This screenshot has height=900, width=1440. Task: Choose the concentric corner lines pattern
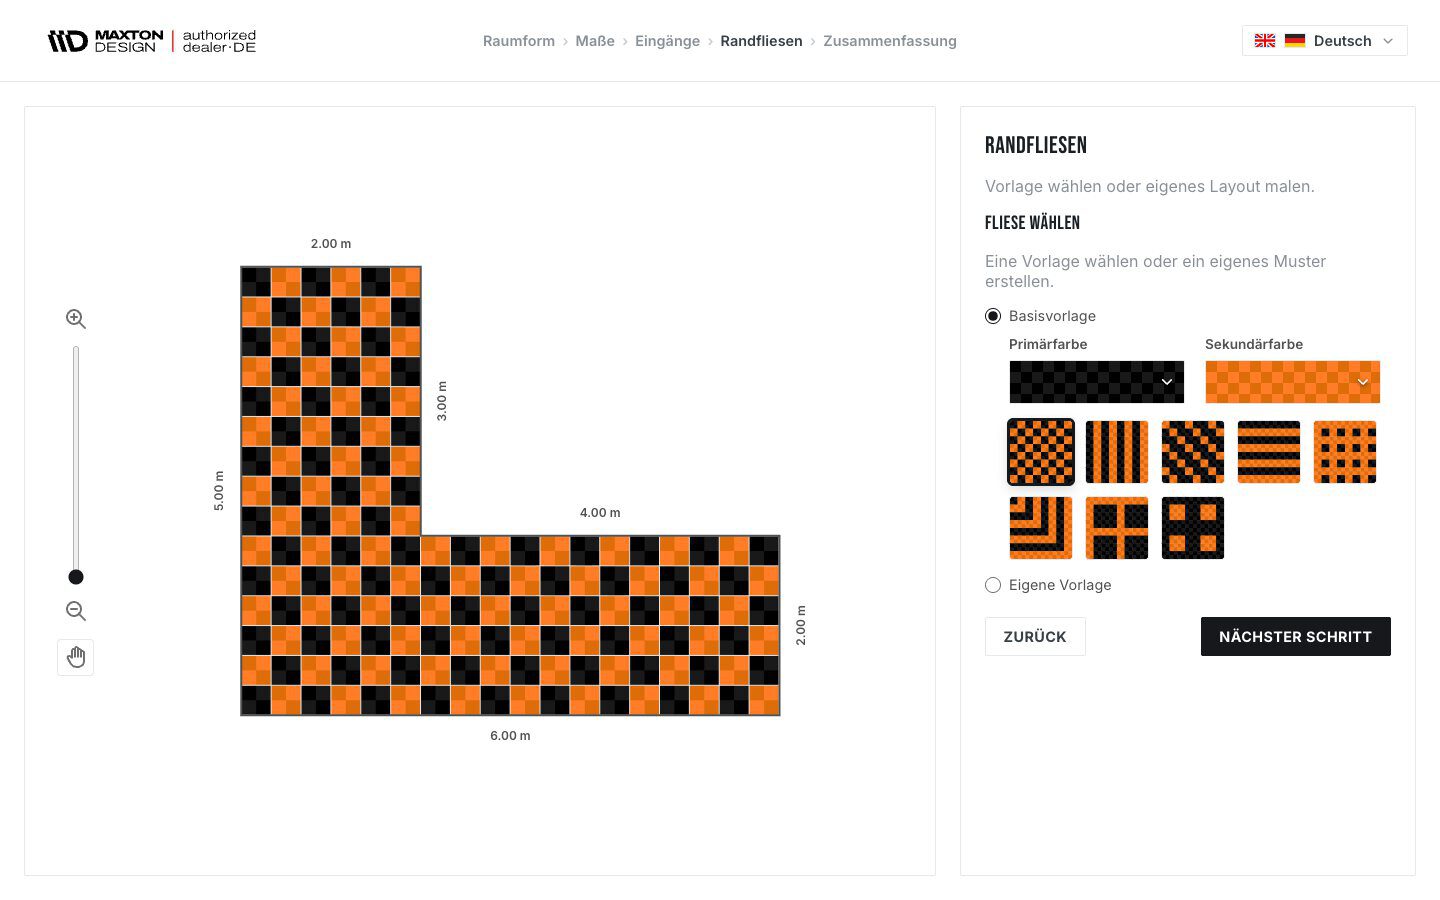1041,528
